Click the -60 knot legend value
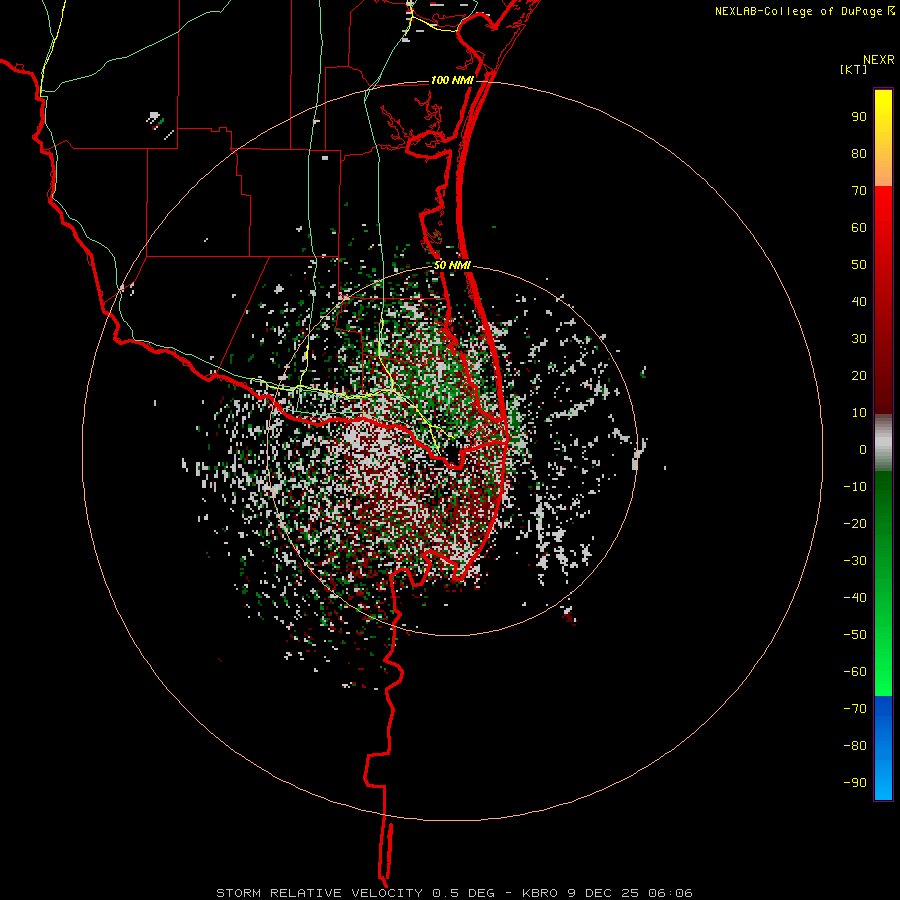Image resolution: width=900 pixels, height=900 pixels. (x=855, y=672)
